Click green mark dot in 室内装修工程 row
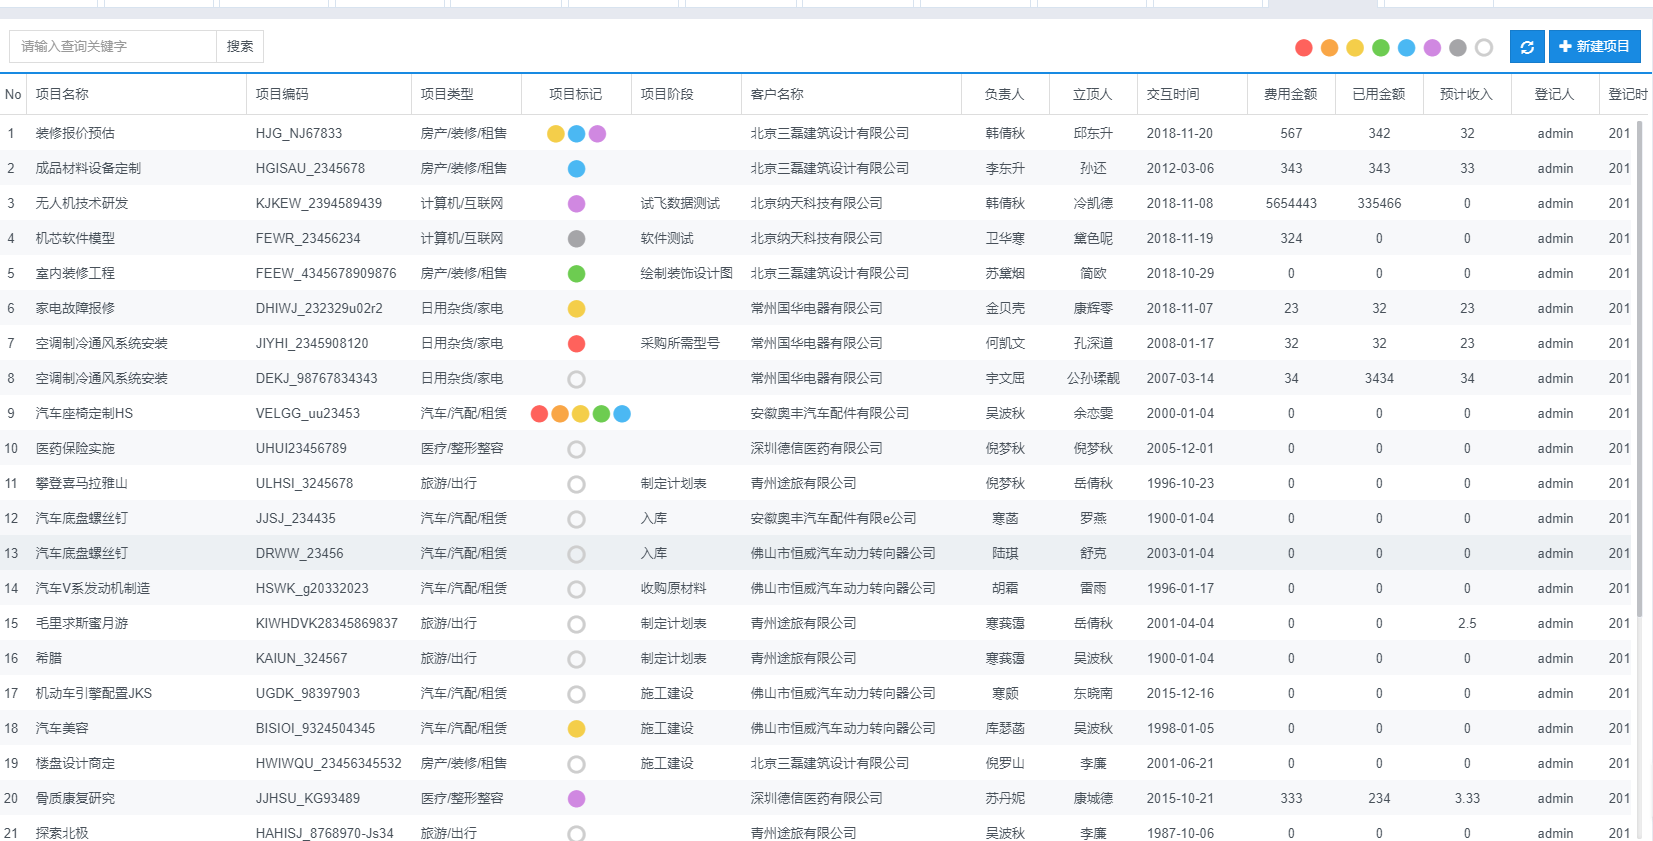 576,274
